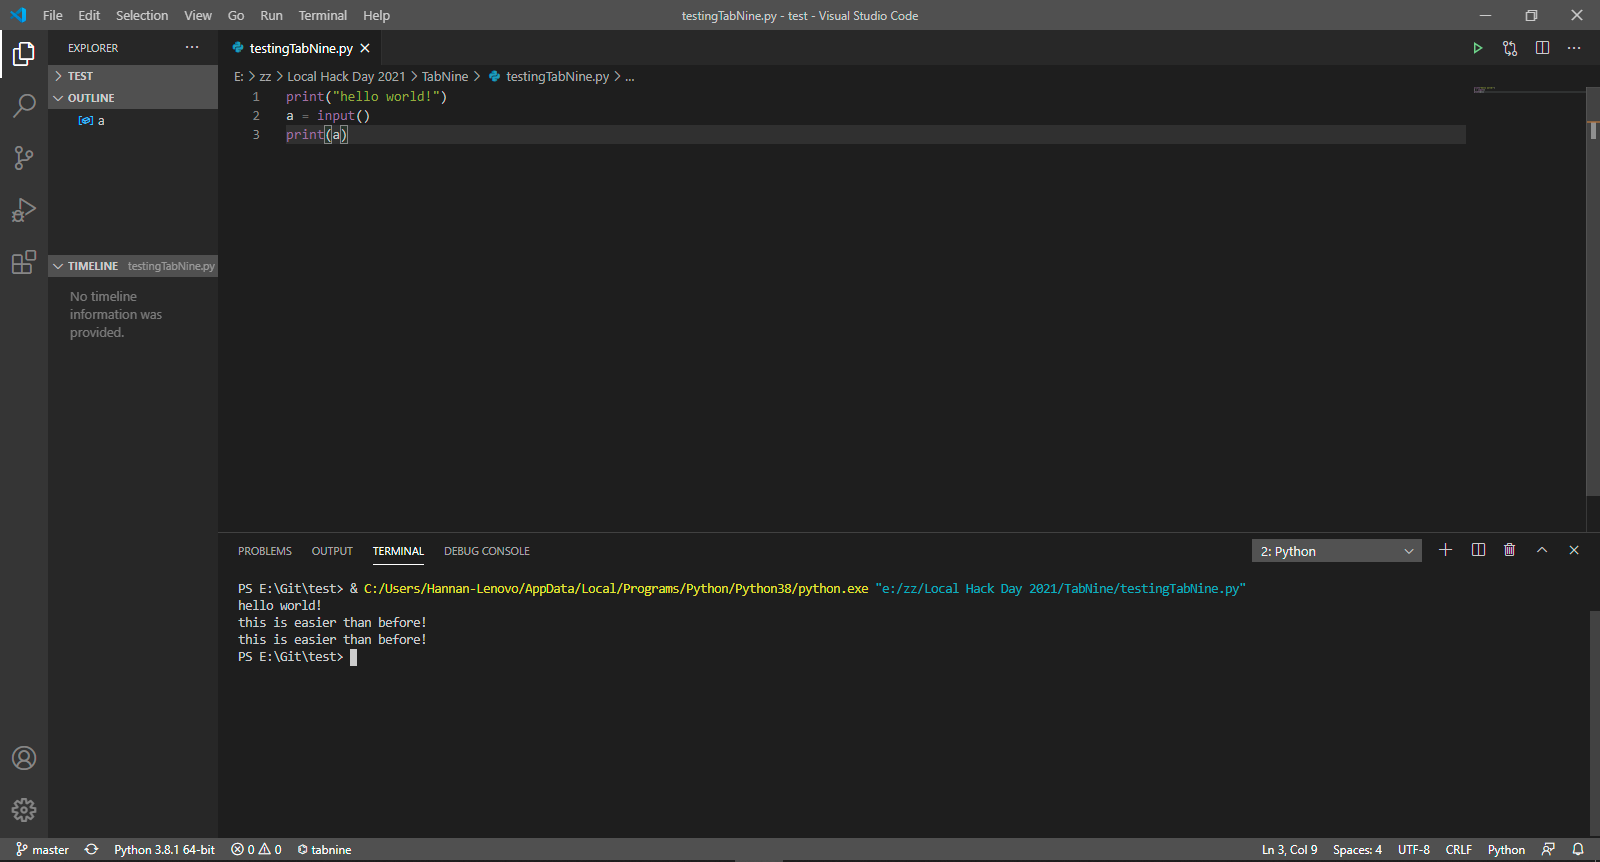Open the Run and Debug view

coord(24,210)
